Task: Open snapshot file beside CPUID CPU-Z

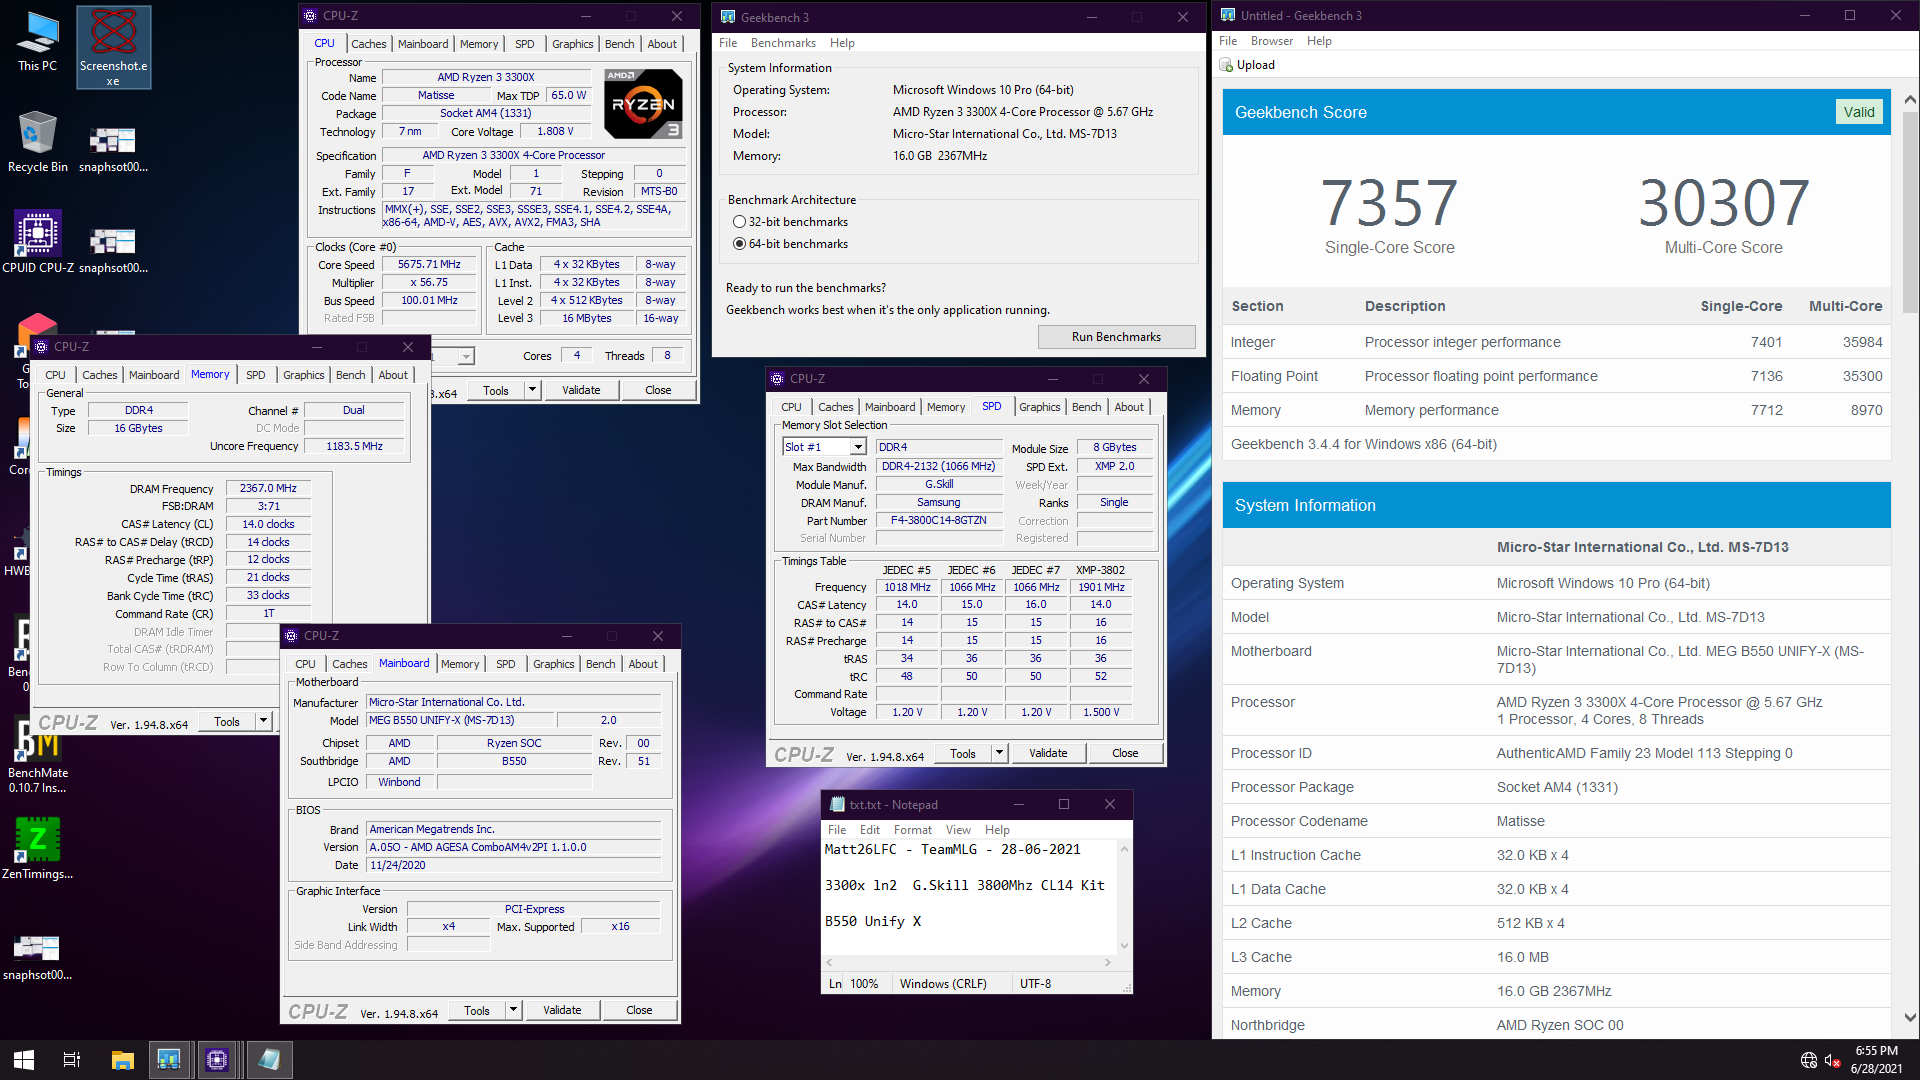Action: tap(113, 250)
